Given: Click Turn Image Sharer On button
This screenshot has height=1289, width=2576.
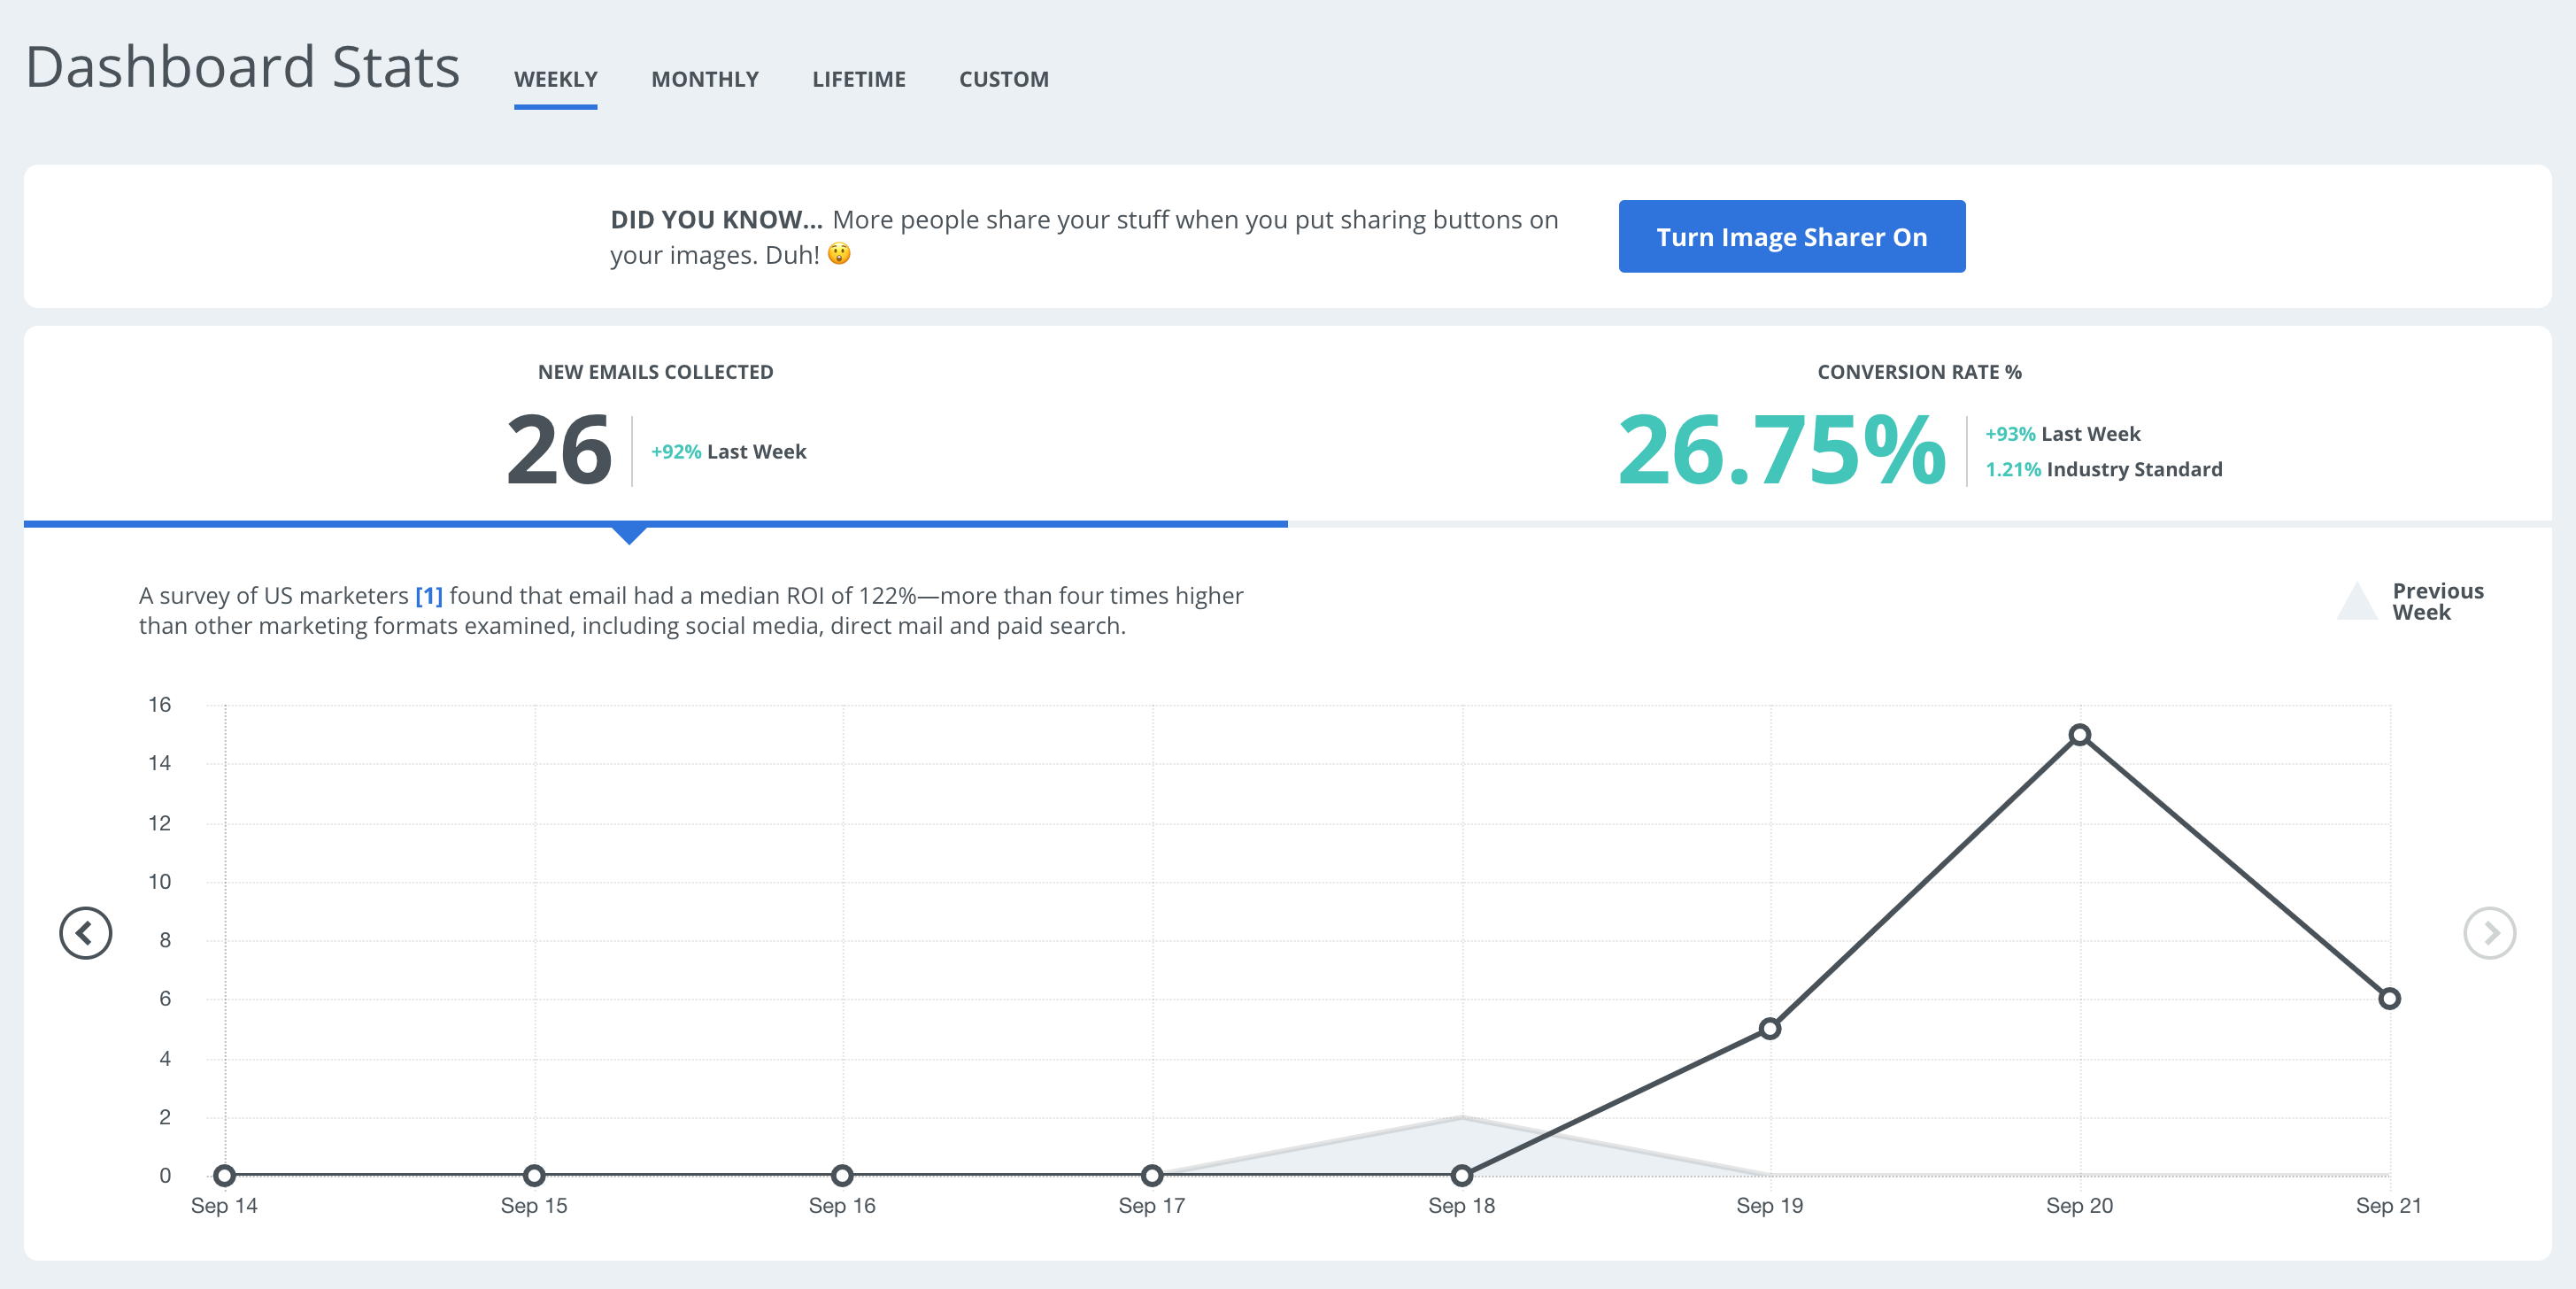Looking at the screenshot, I should (x=1790, y=237).
